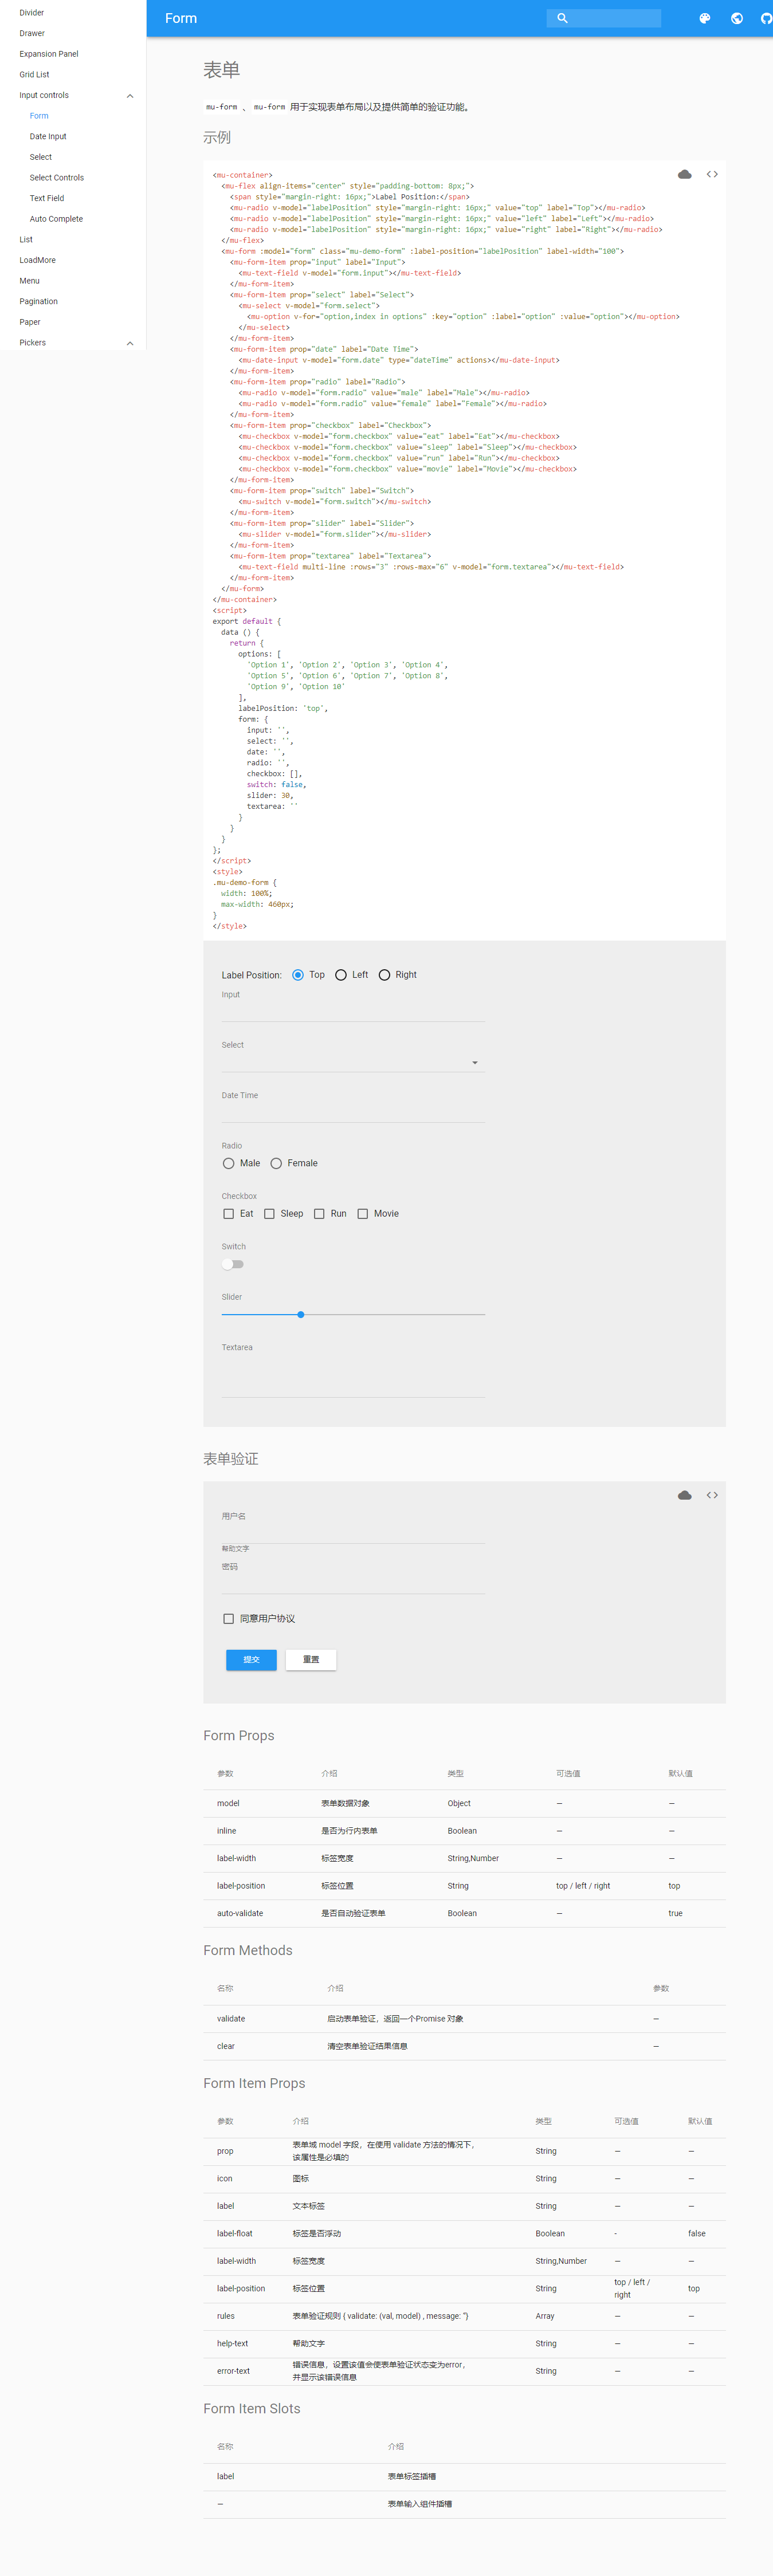Image resolution: width=773 pixels, height=2576 pixels.
Task: Click the model row in Form Props
Action: point(464,1803)
